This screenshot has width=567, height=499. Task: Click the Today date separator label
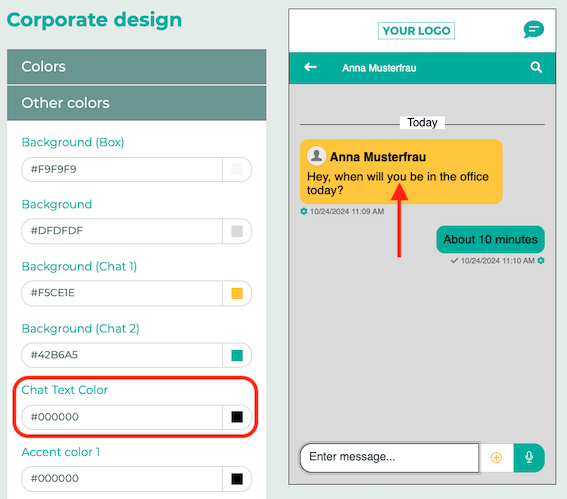pyautogui.click(x=422, y=123)
